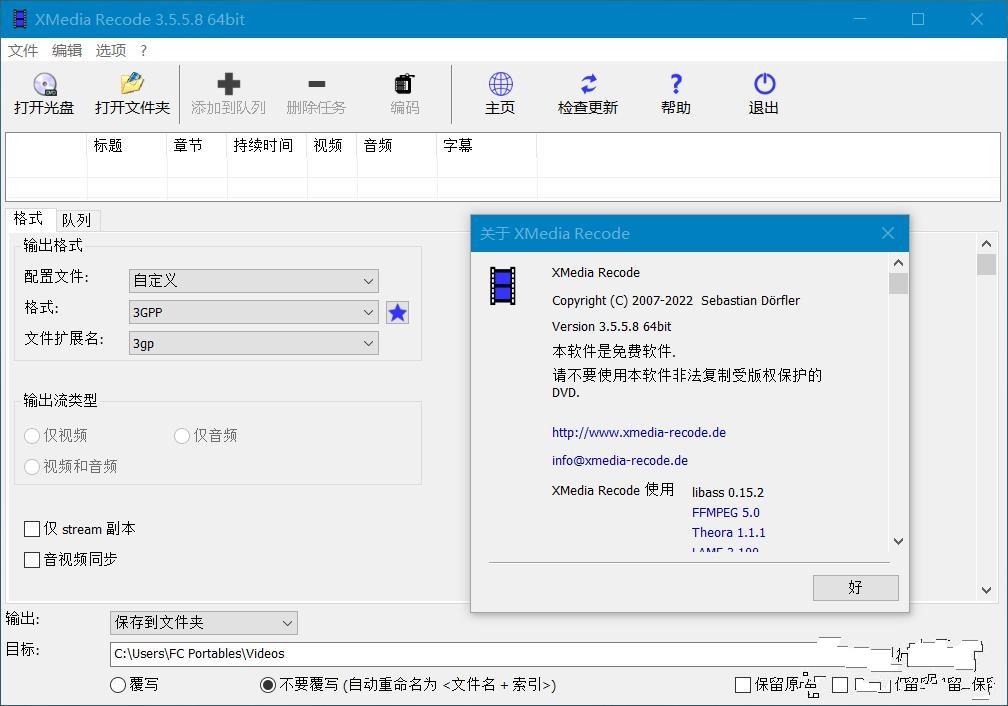Enable the 仅 stream 副本 checkbox
This screenshot has height=706, width=1008.
pos(32,529)
